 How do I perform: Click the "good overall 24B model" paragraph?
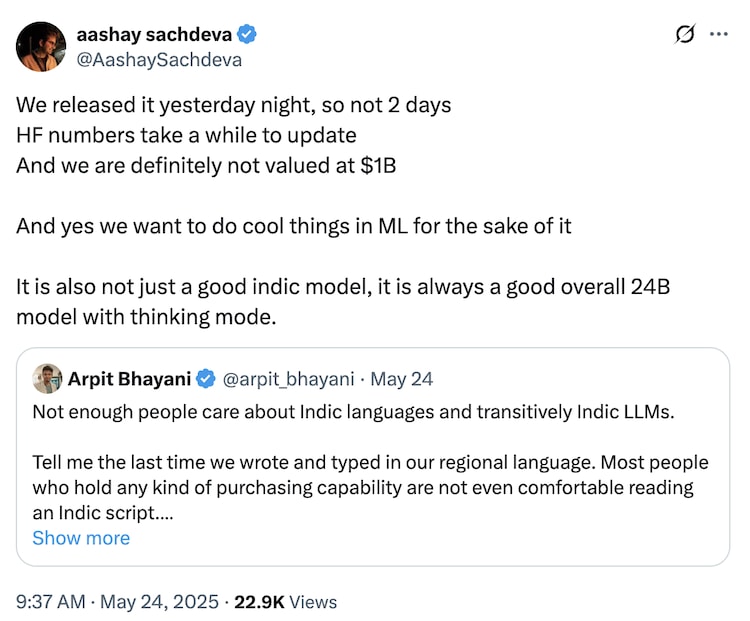(342, 300)
